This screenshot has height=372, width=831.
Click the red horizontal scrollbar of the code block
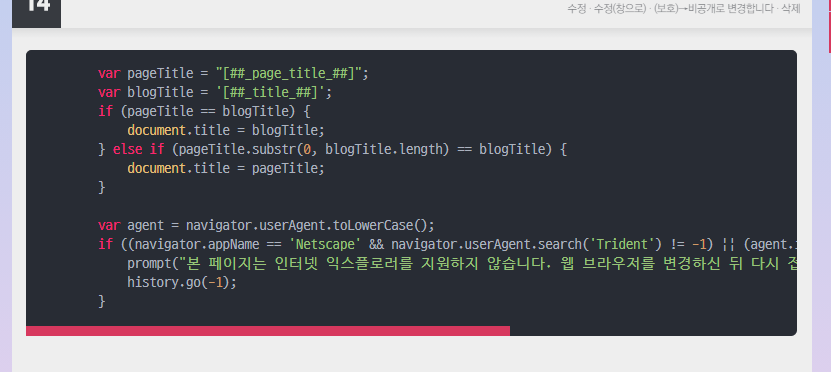coord(268,331)
